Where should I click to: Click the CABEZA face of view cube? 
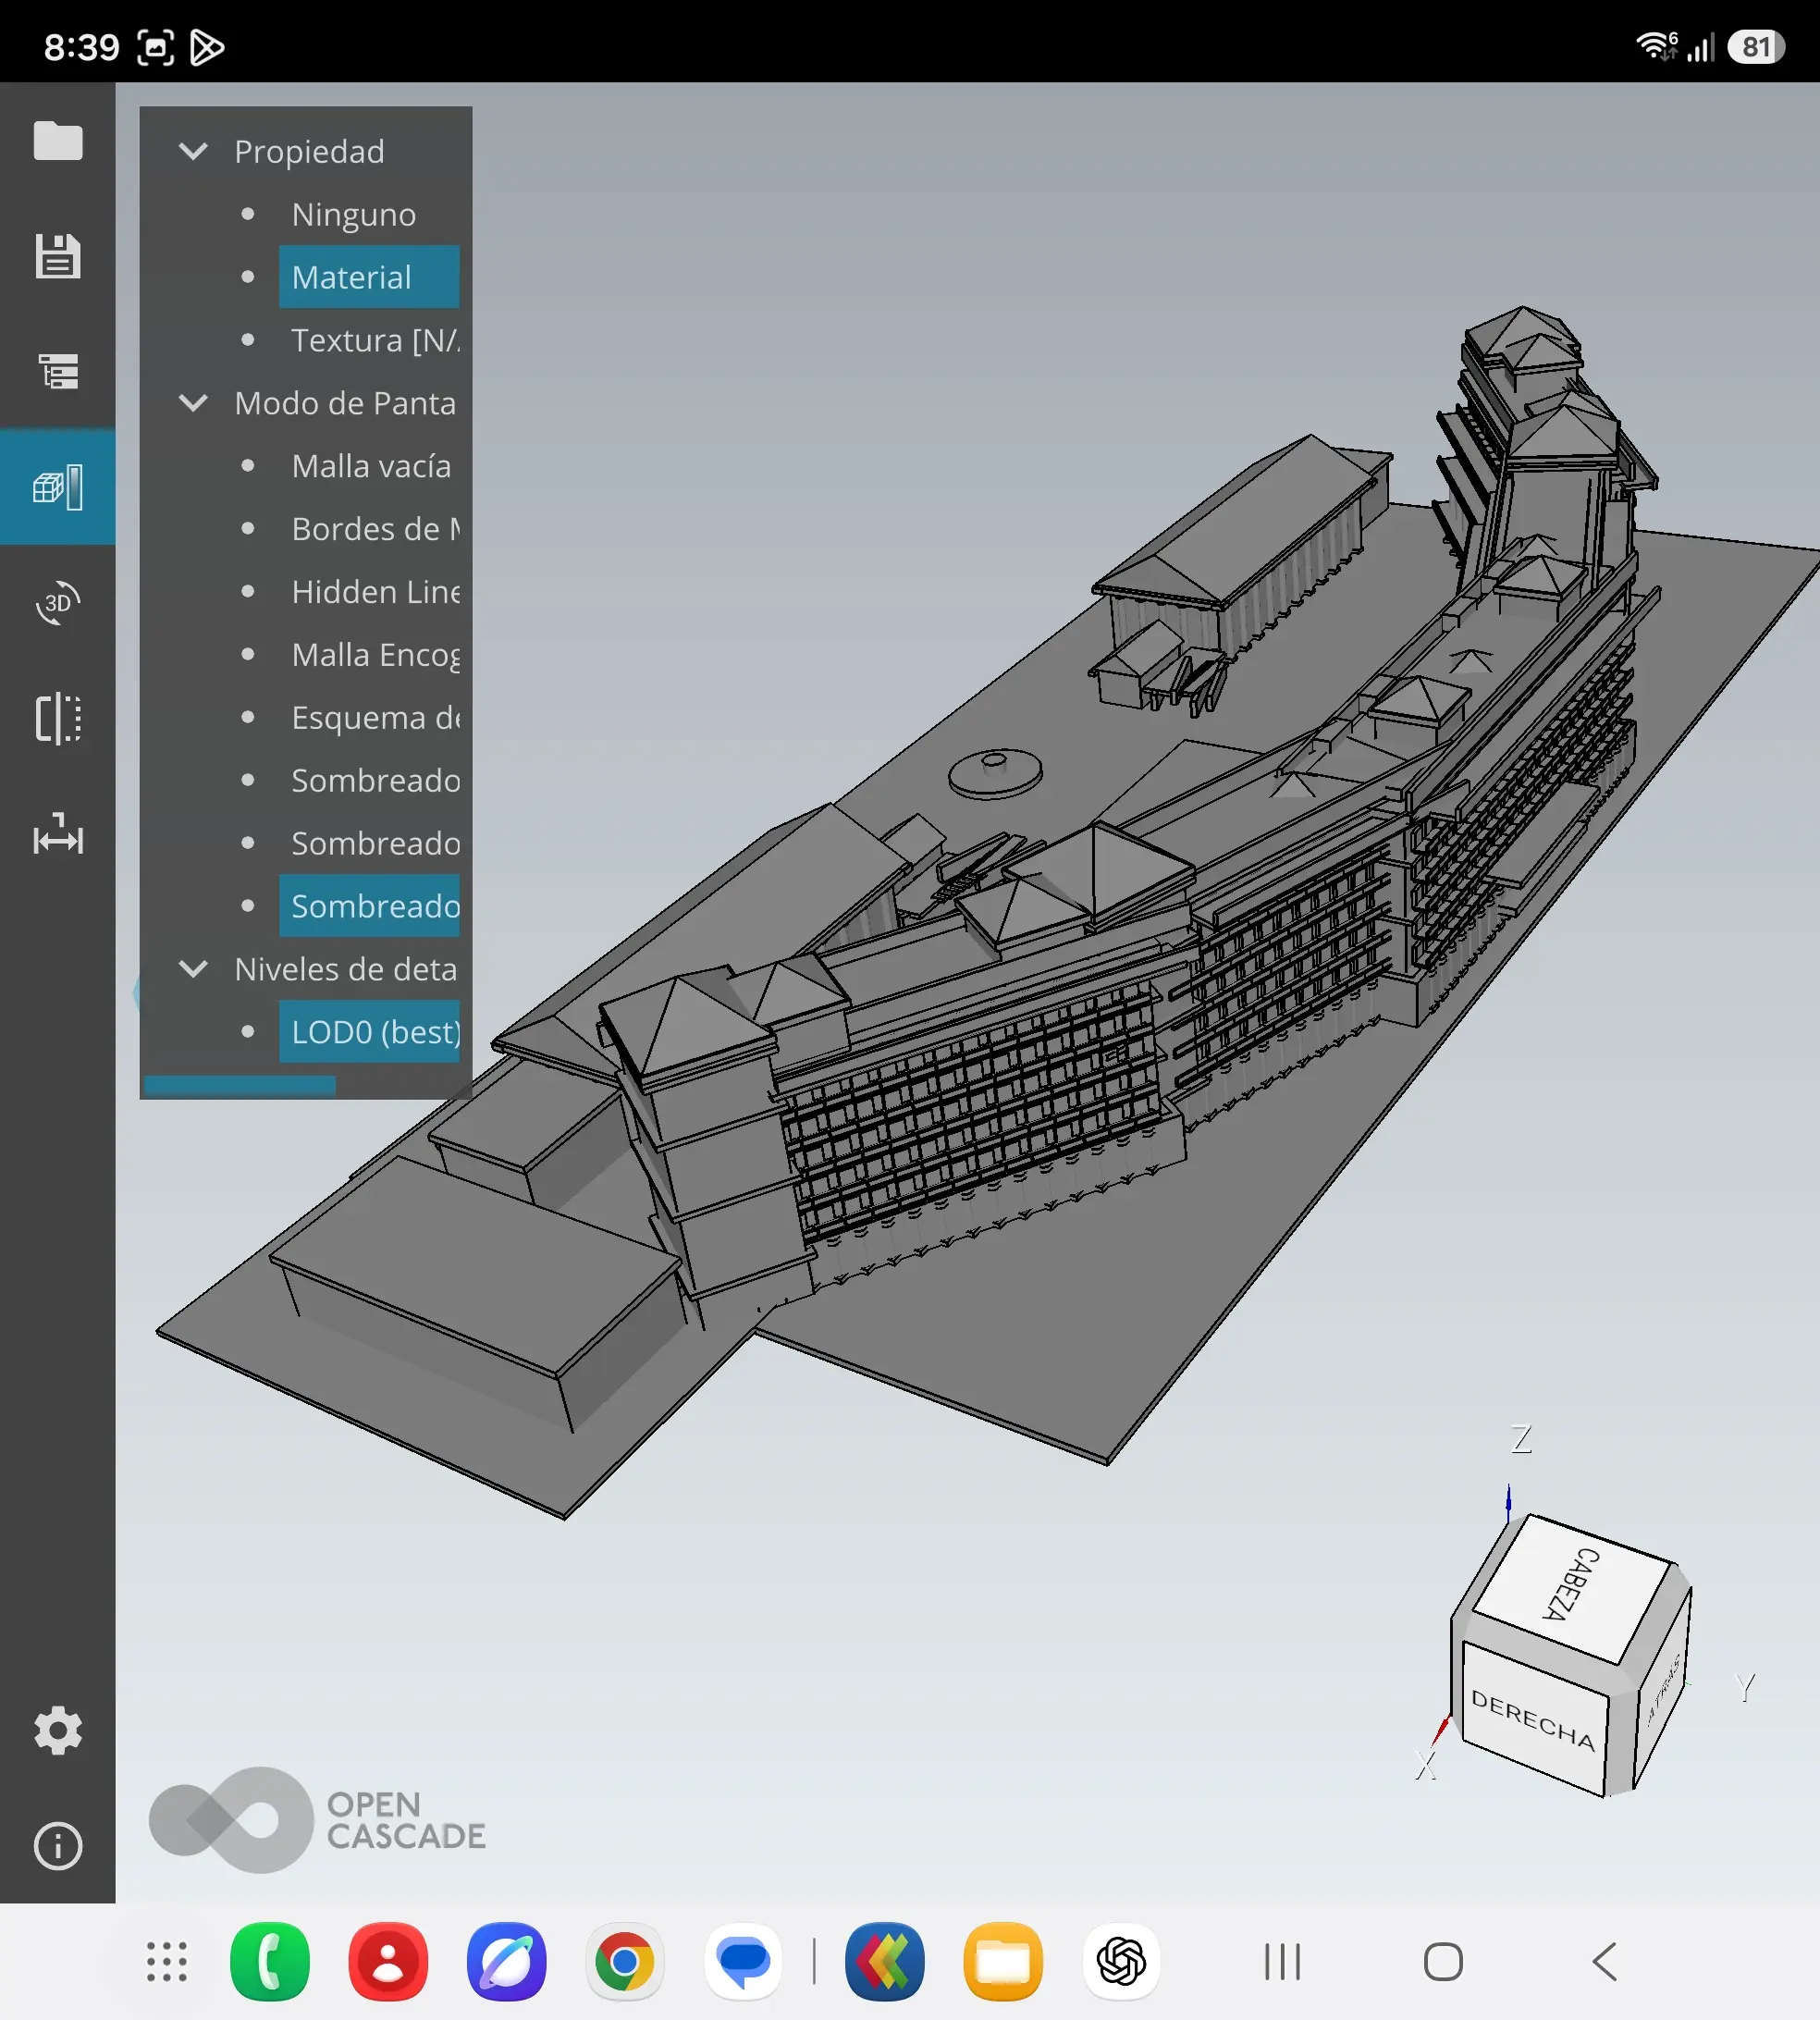coord(1572,1586)
